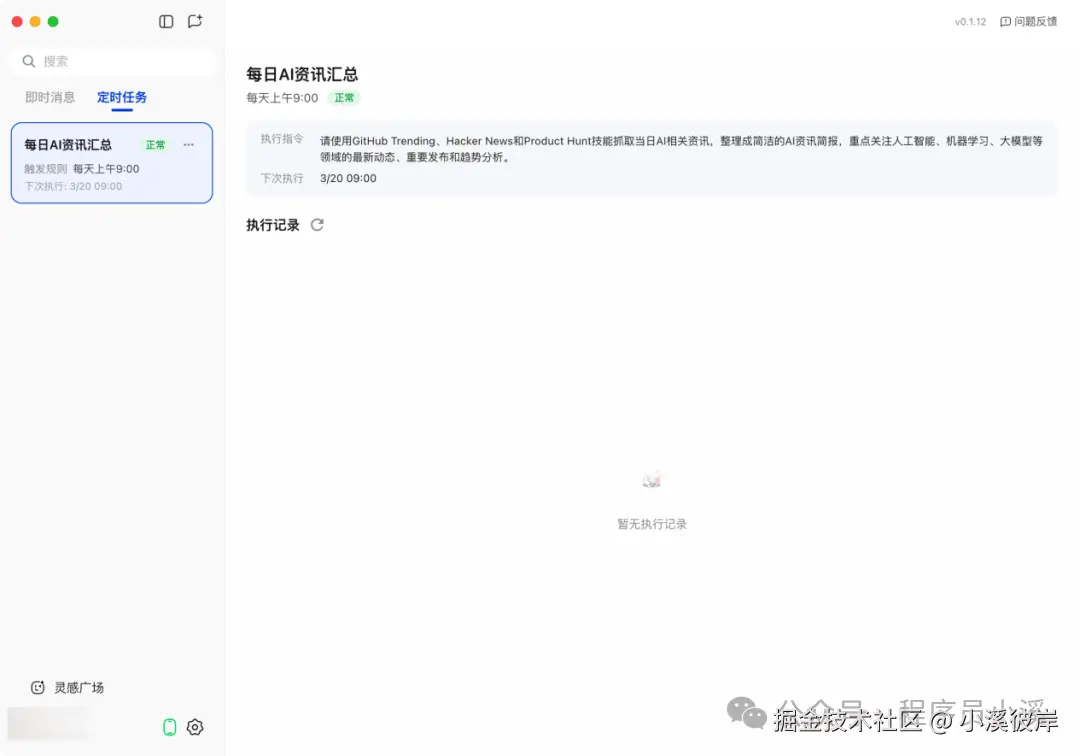Click the version label v0.1.12
The width and height of the screenshot is (1080, 756).
click(970, 22)
